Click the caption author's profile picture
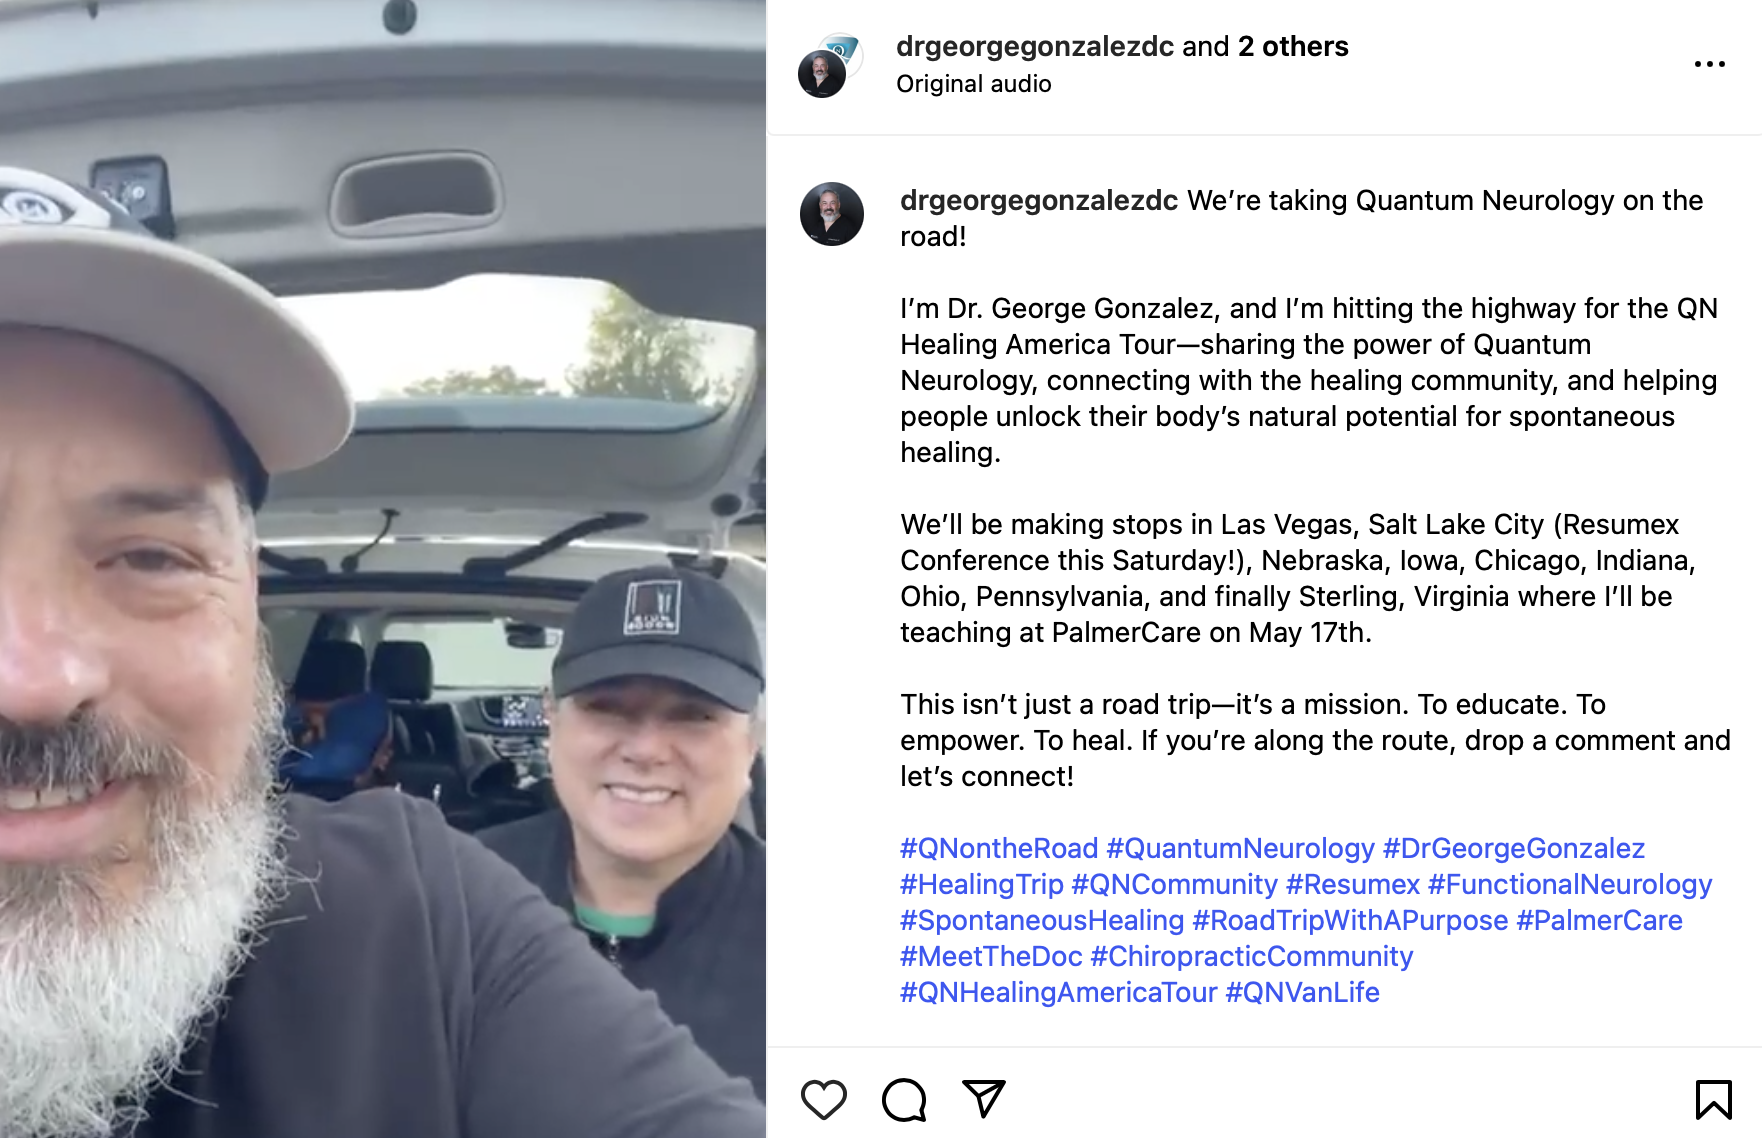Image resolution: width=1762 pixels, height=1138 pixels. click(x=832, y=214)
